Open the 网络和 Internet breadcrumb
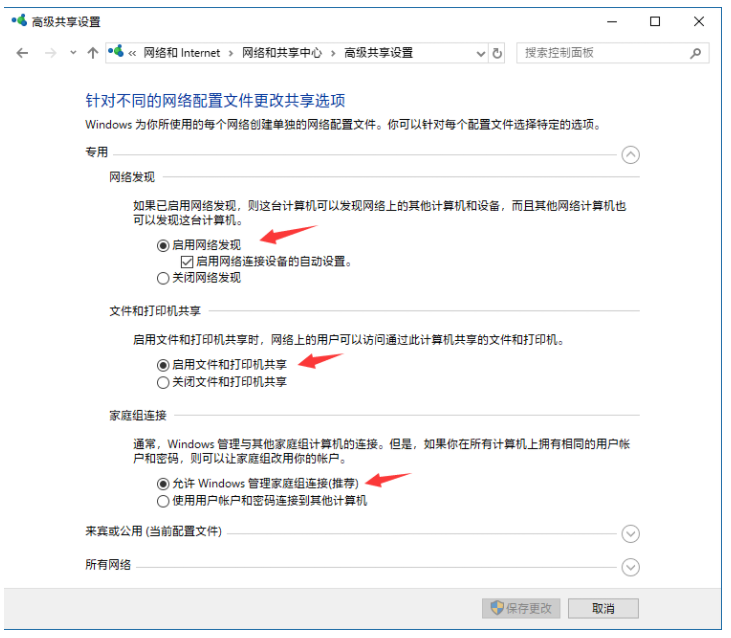 [x=181, y=53]
